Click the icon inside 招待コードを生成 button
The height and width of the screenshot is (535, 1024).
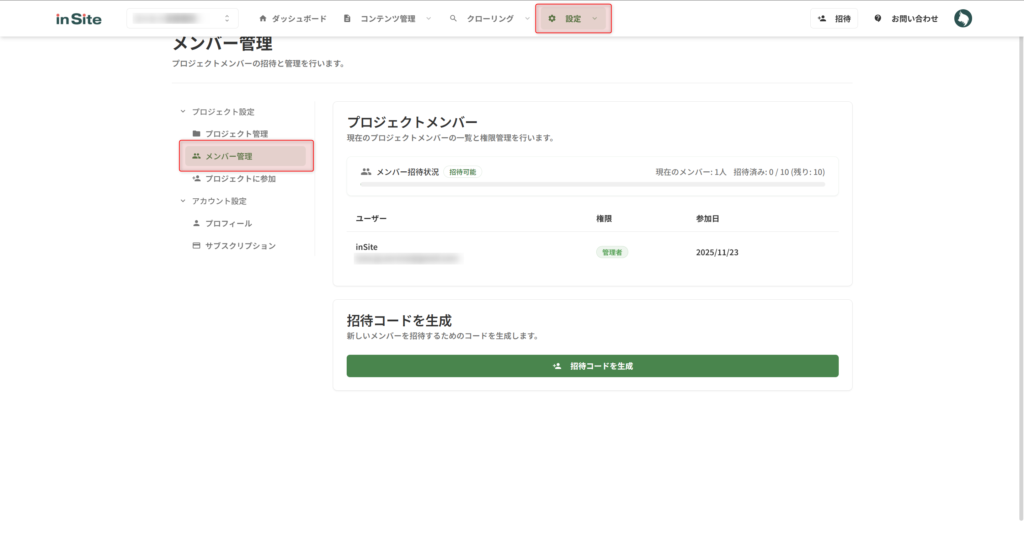click(557, 366)
